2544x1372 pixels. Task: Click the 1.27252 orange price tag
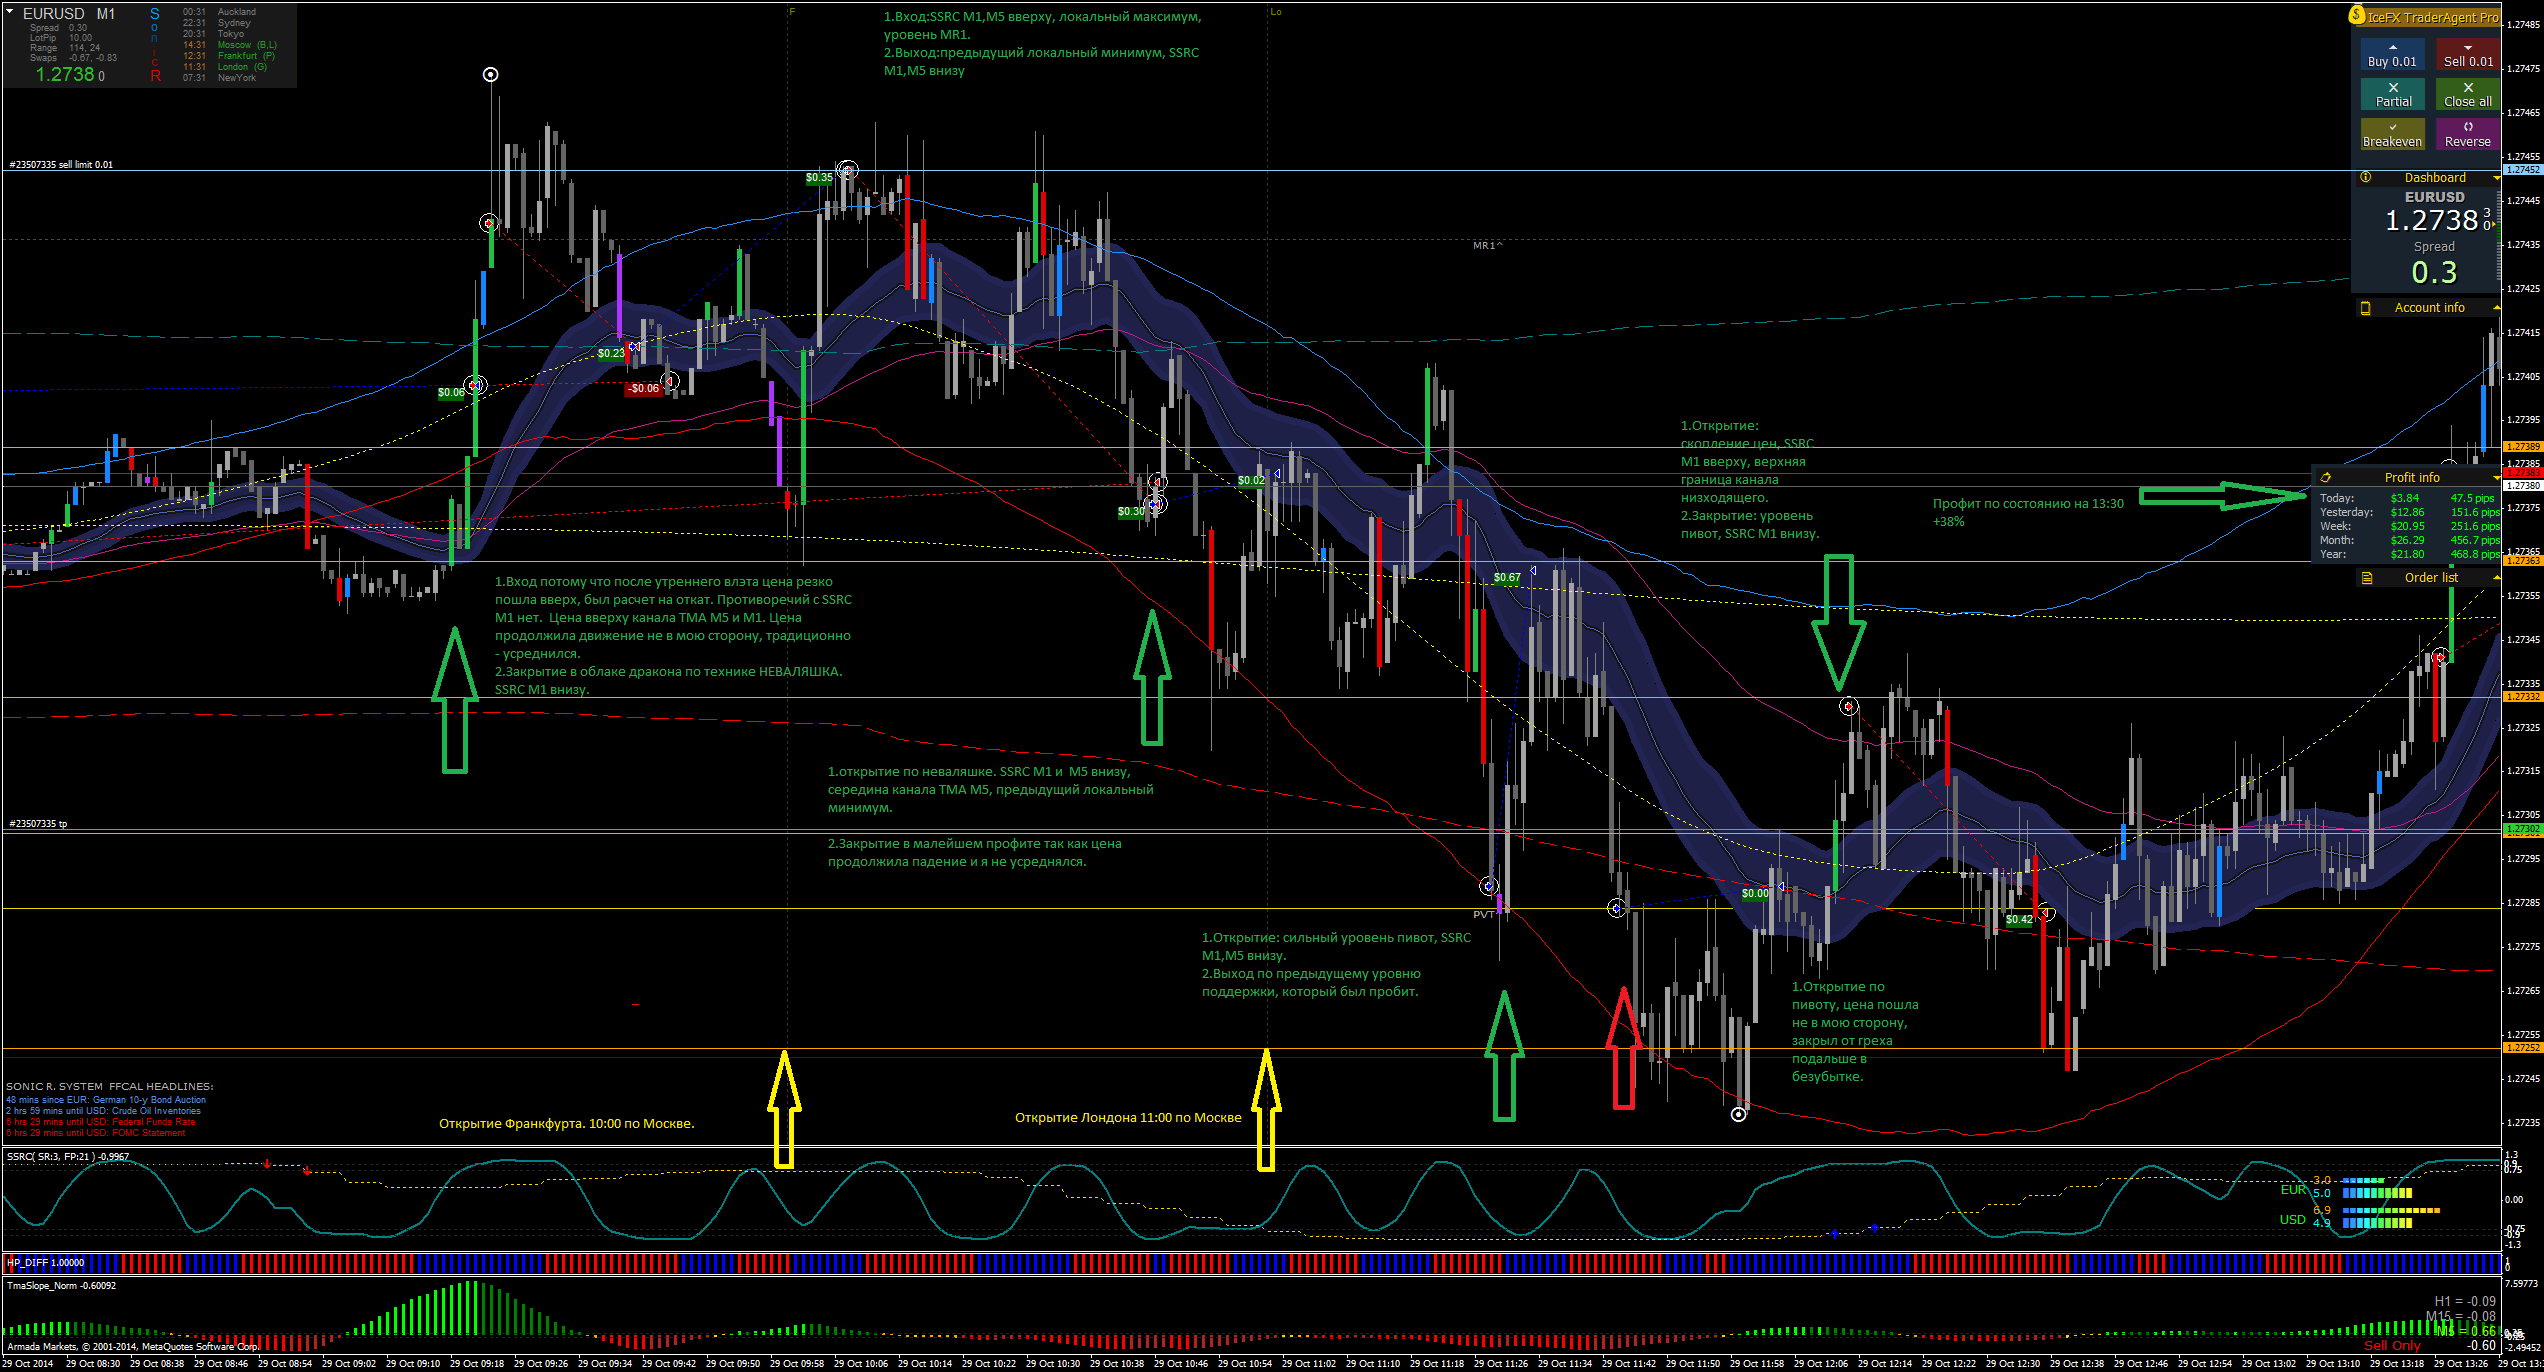click(x=2524, y=1048)
